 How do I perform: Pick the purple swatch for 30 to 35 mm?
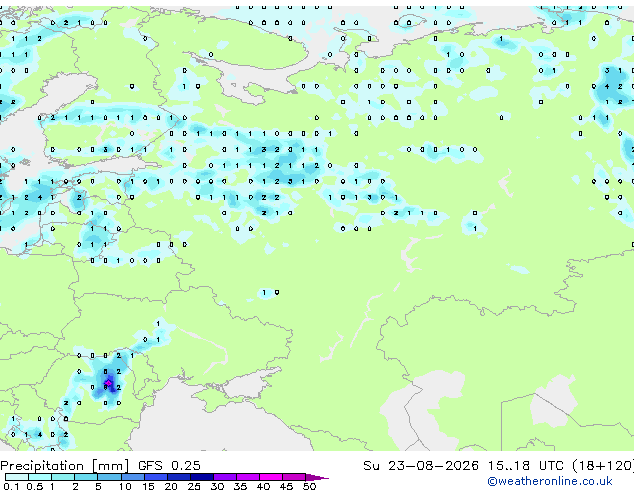[225, 477]
